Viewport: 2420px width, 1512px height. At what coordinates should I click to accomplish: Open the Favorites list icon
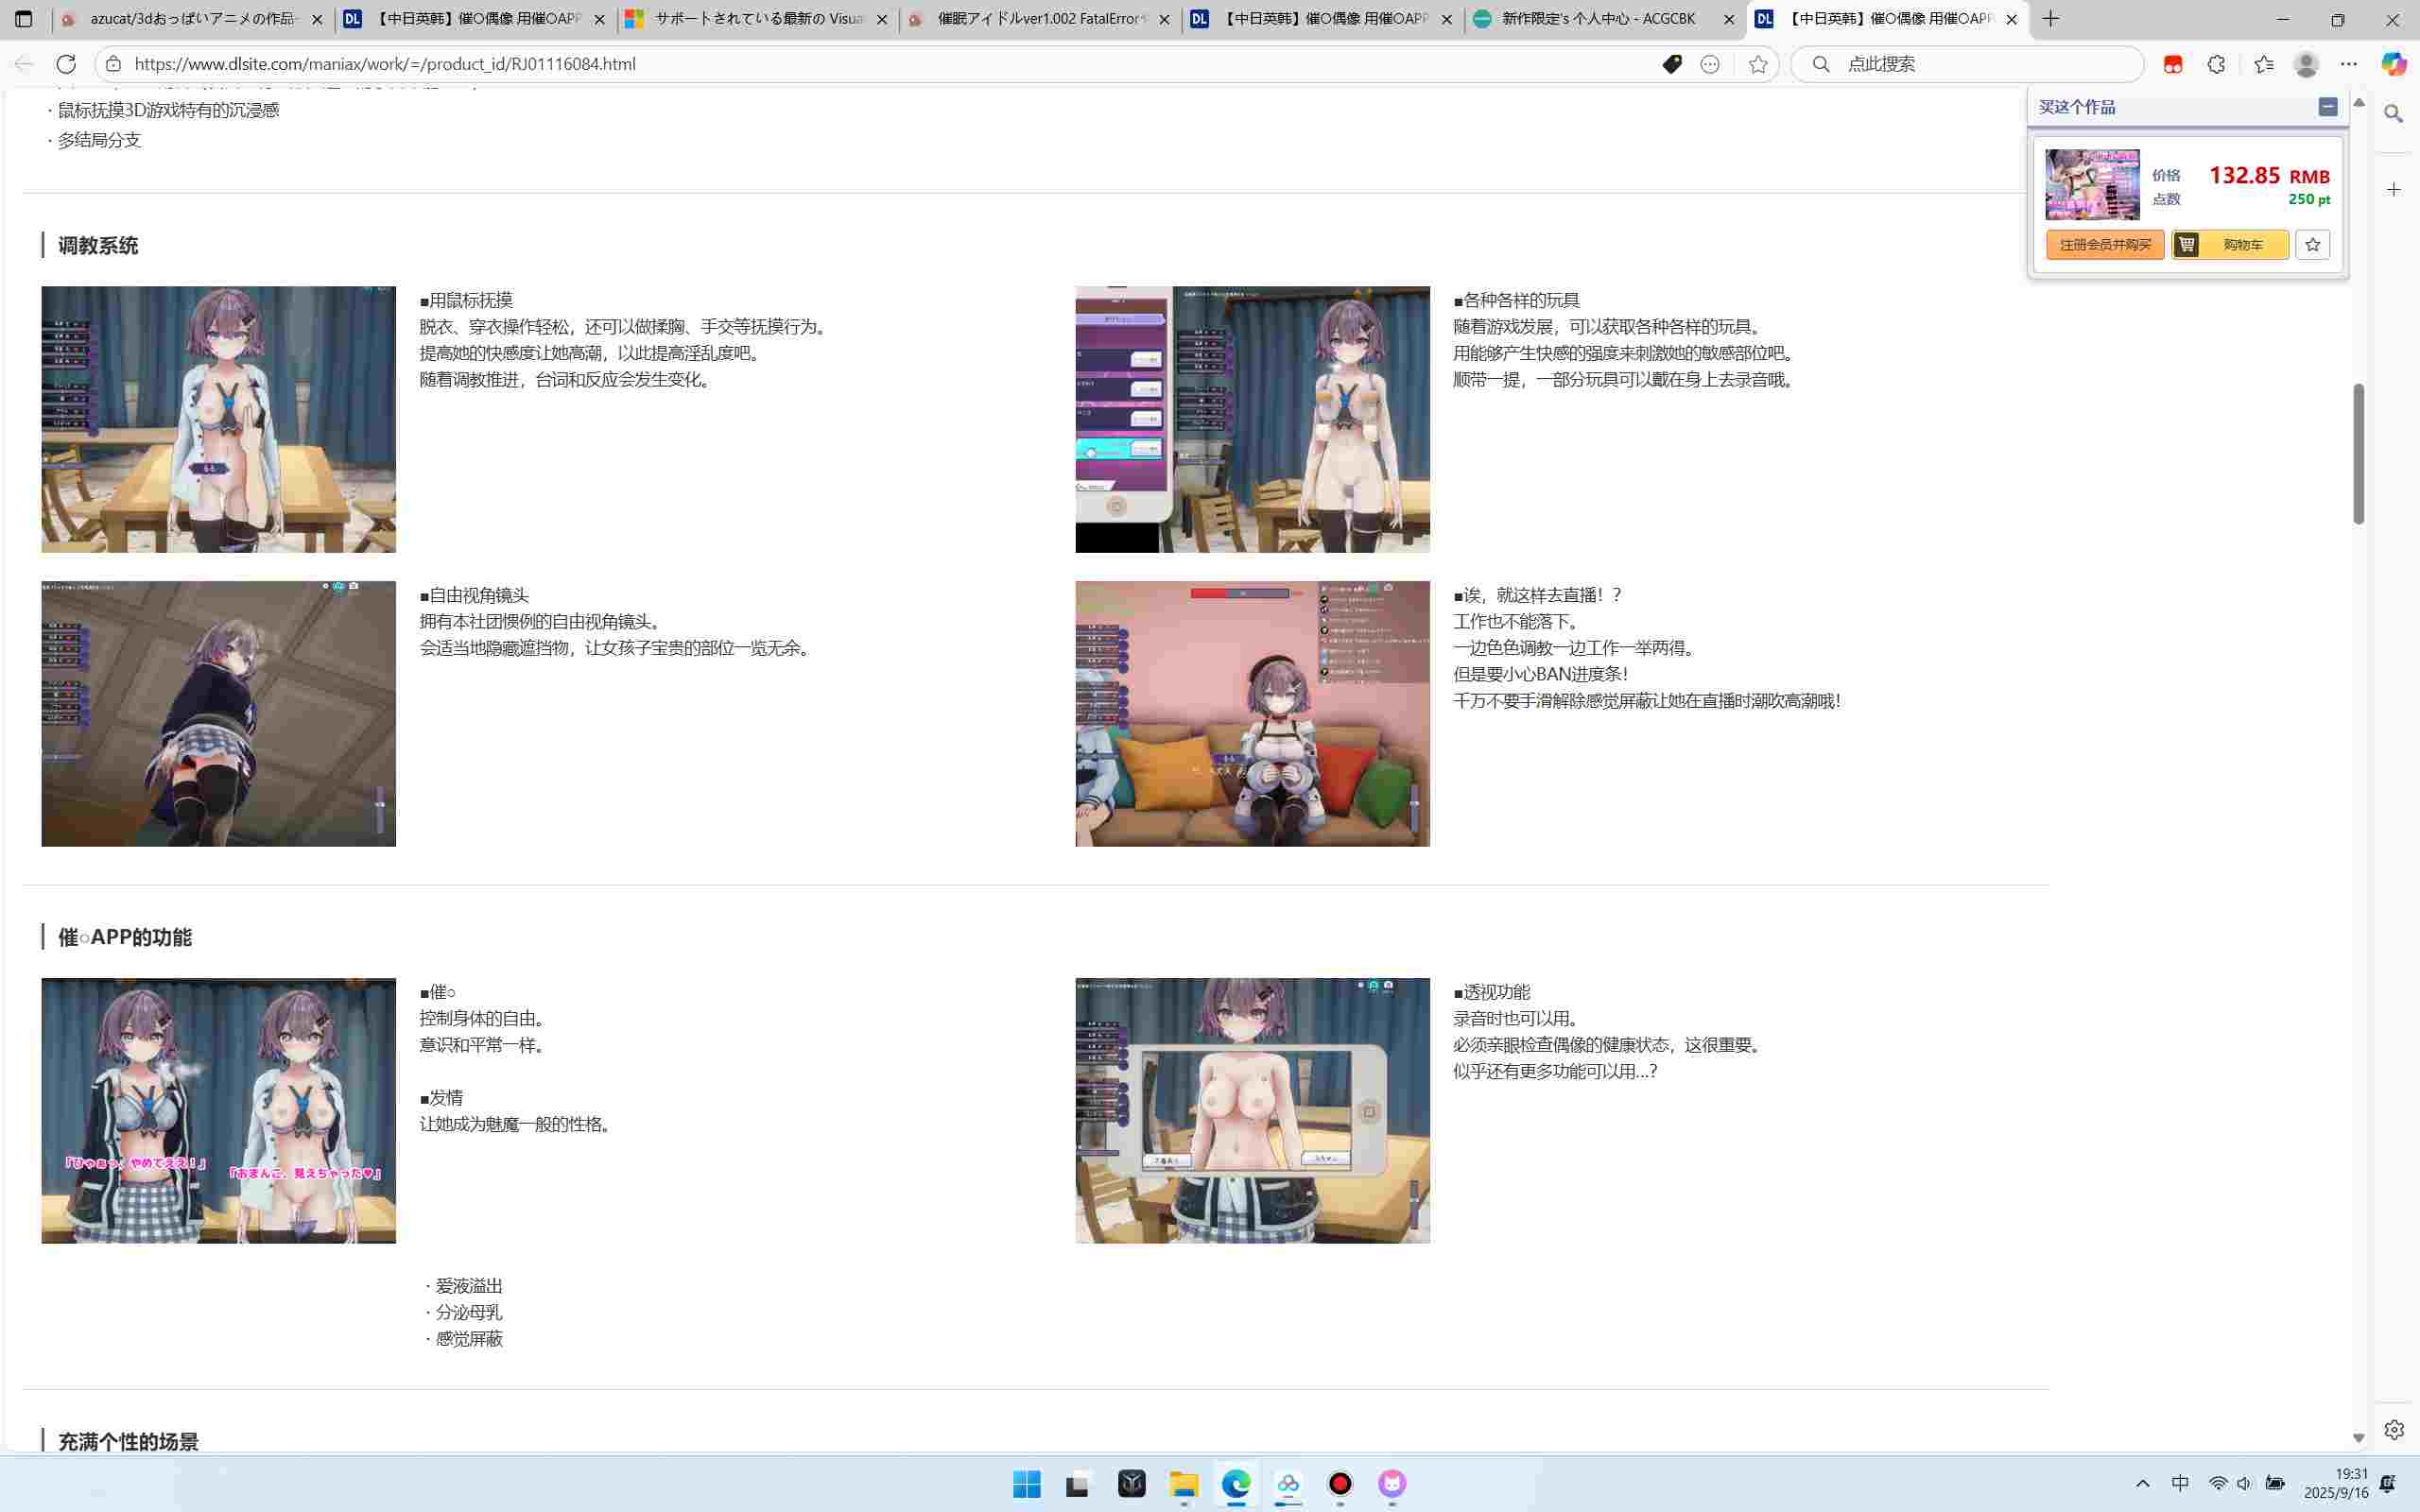[2264, 64]
